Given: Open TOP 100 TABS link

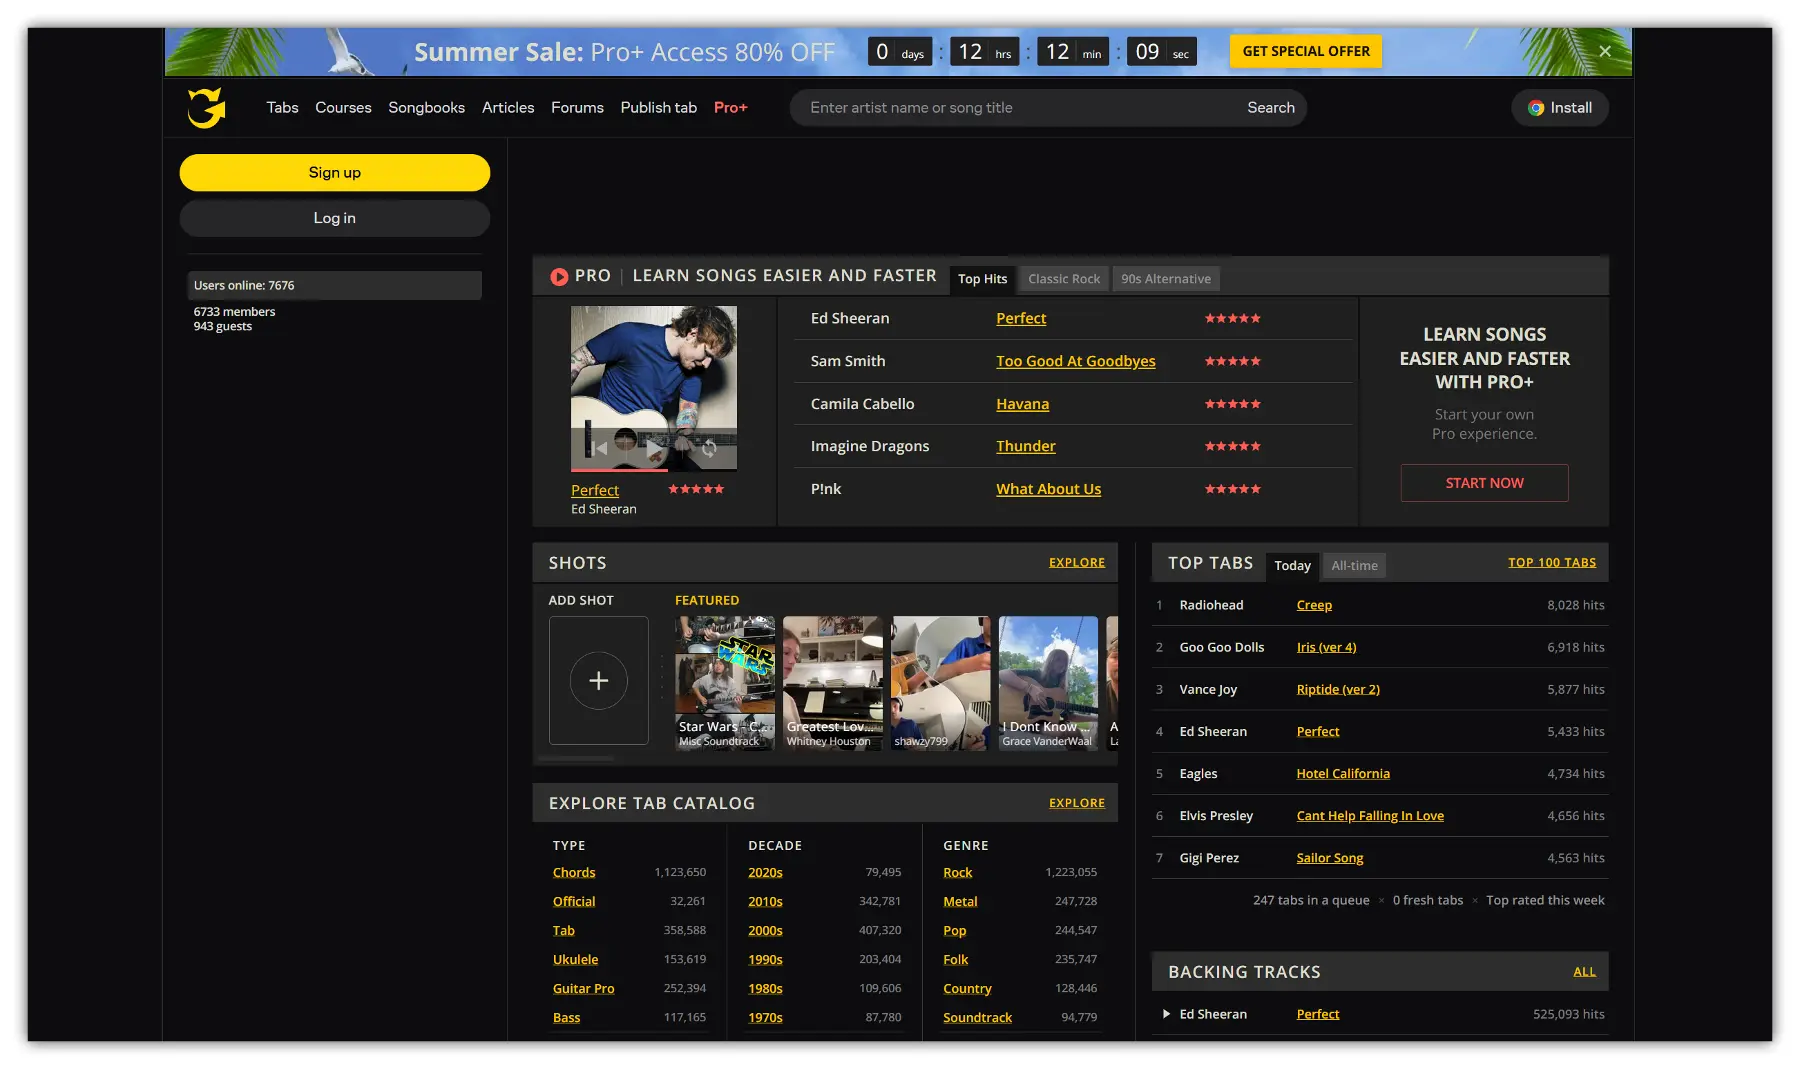Looking at the screenshot, I should [x=1552, y=563].
